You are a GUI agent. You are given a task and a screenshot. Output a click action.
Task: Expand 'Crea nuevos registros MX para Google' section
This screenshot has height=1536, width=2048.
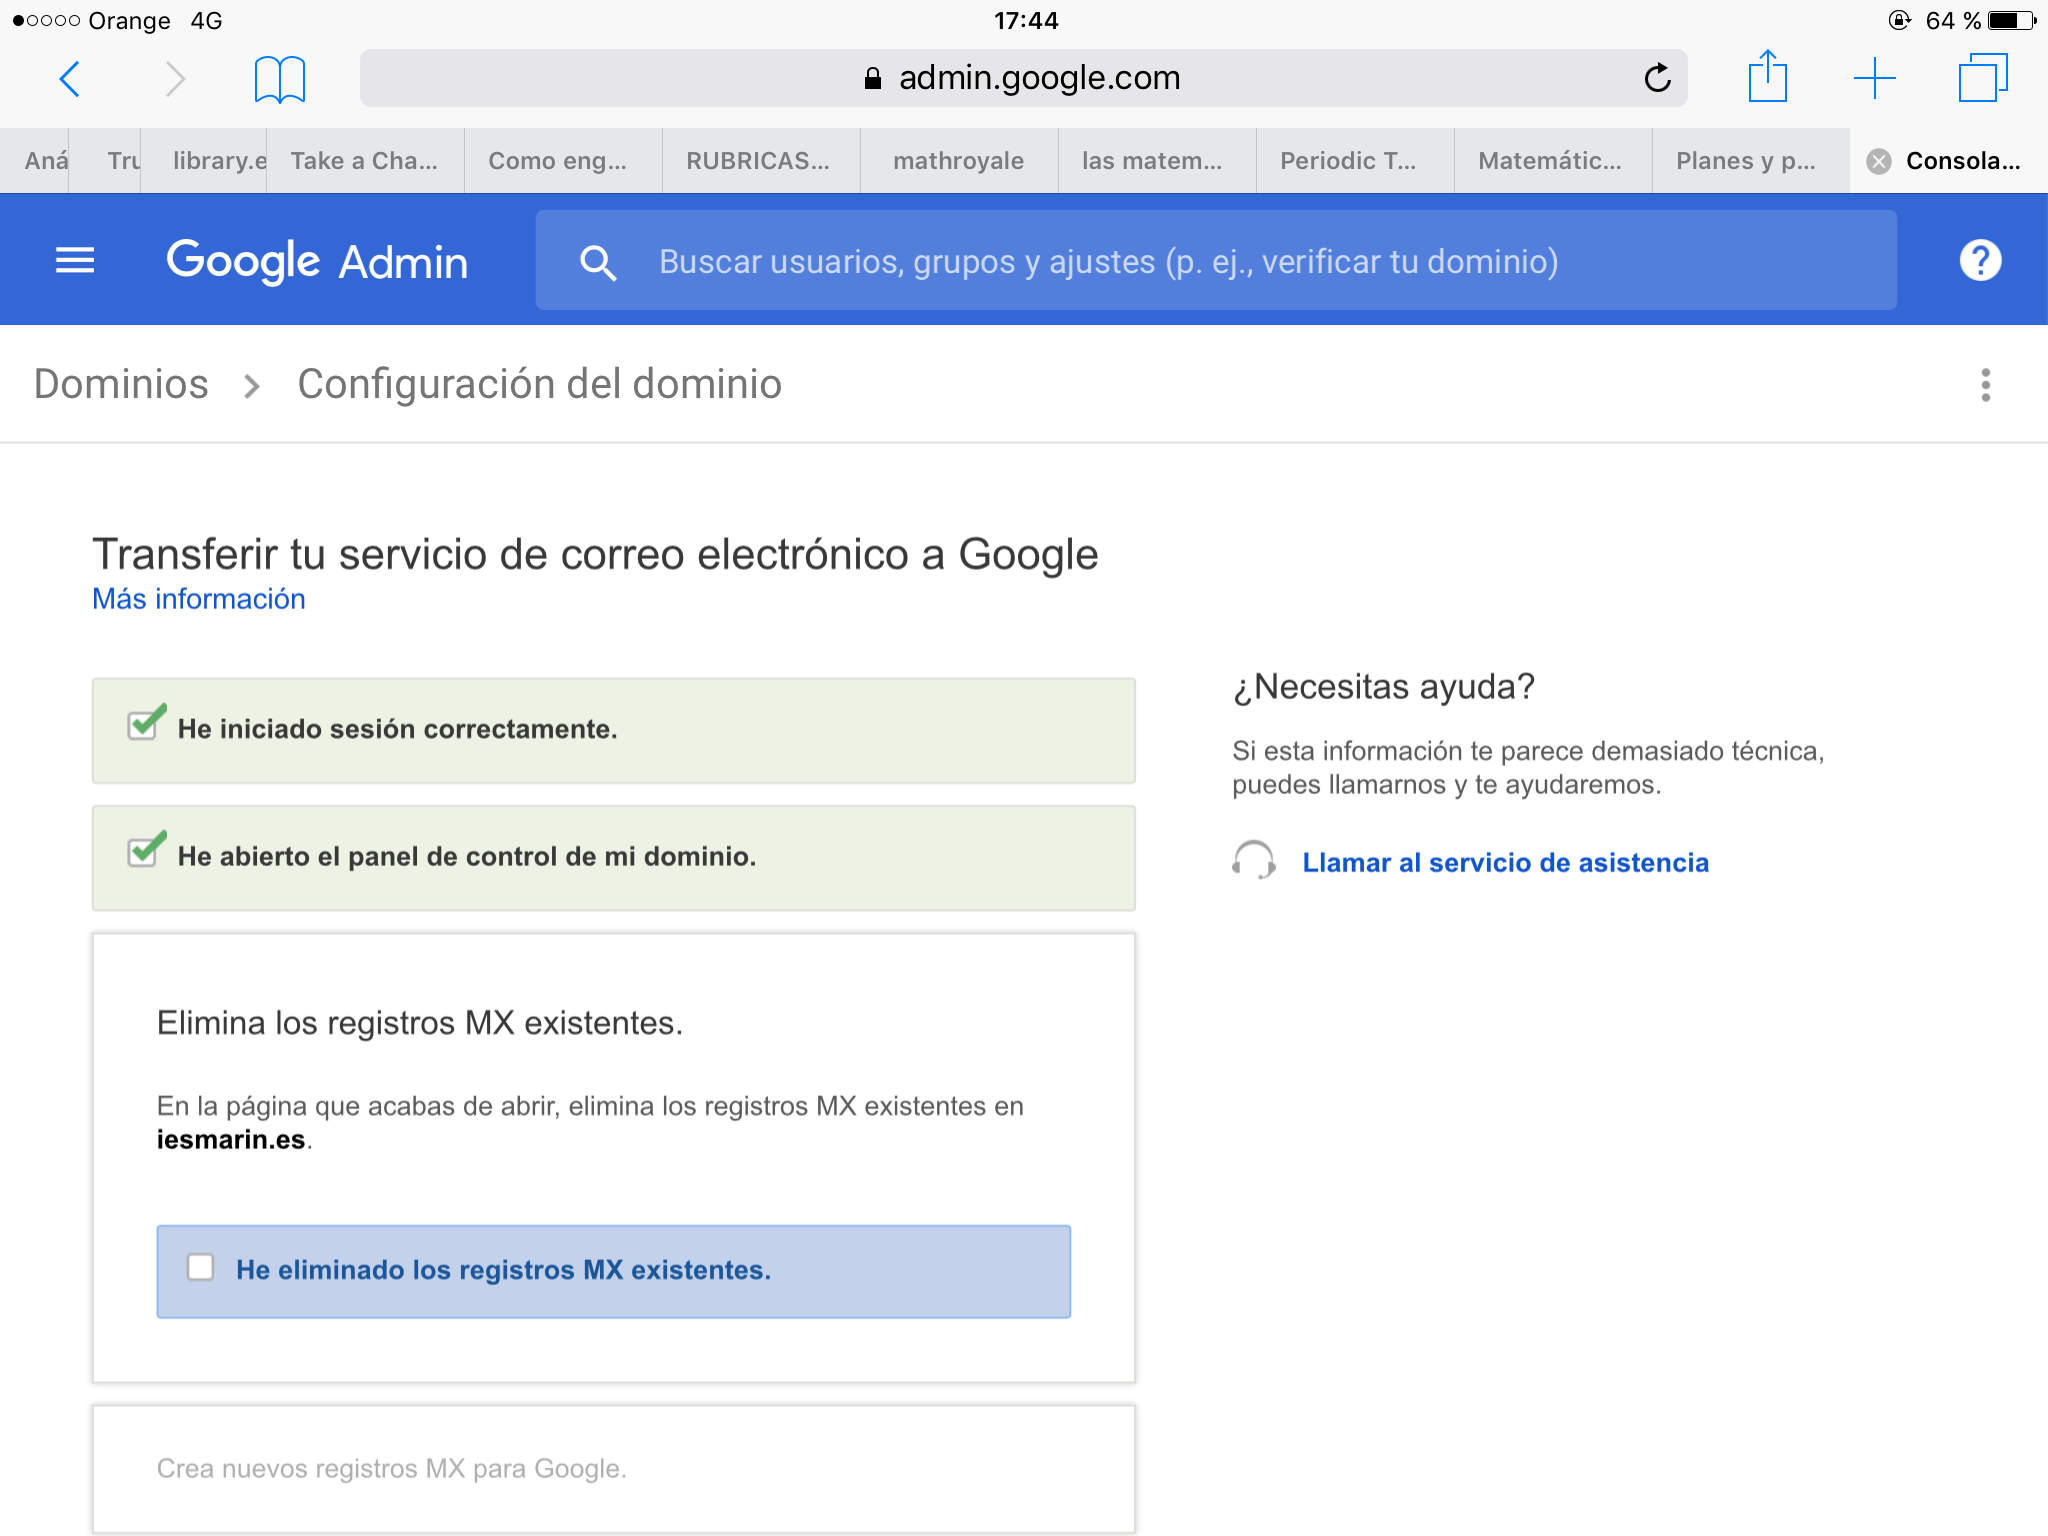391,1468
